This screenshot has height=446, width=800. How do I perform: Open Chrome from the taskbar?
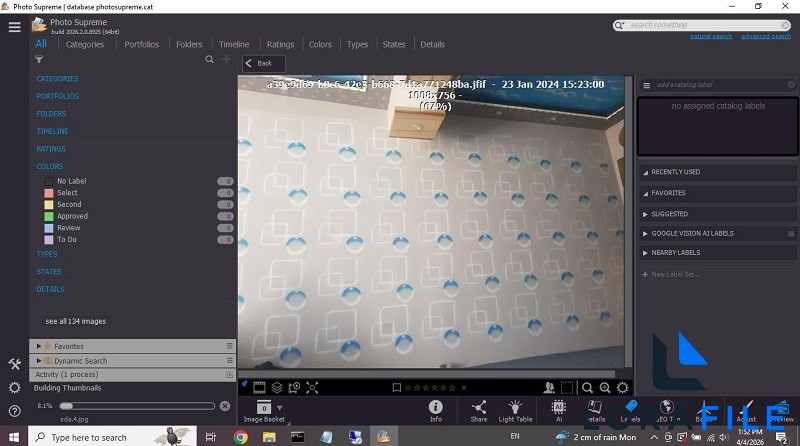pyautogui.click(x=240, y=437)
